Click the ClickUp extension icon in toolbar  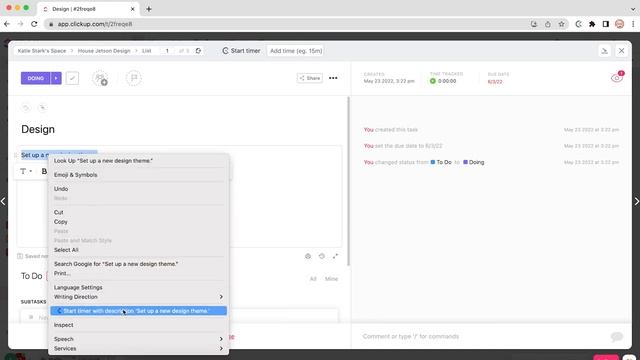coord(578,24)
